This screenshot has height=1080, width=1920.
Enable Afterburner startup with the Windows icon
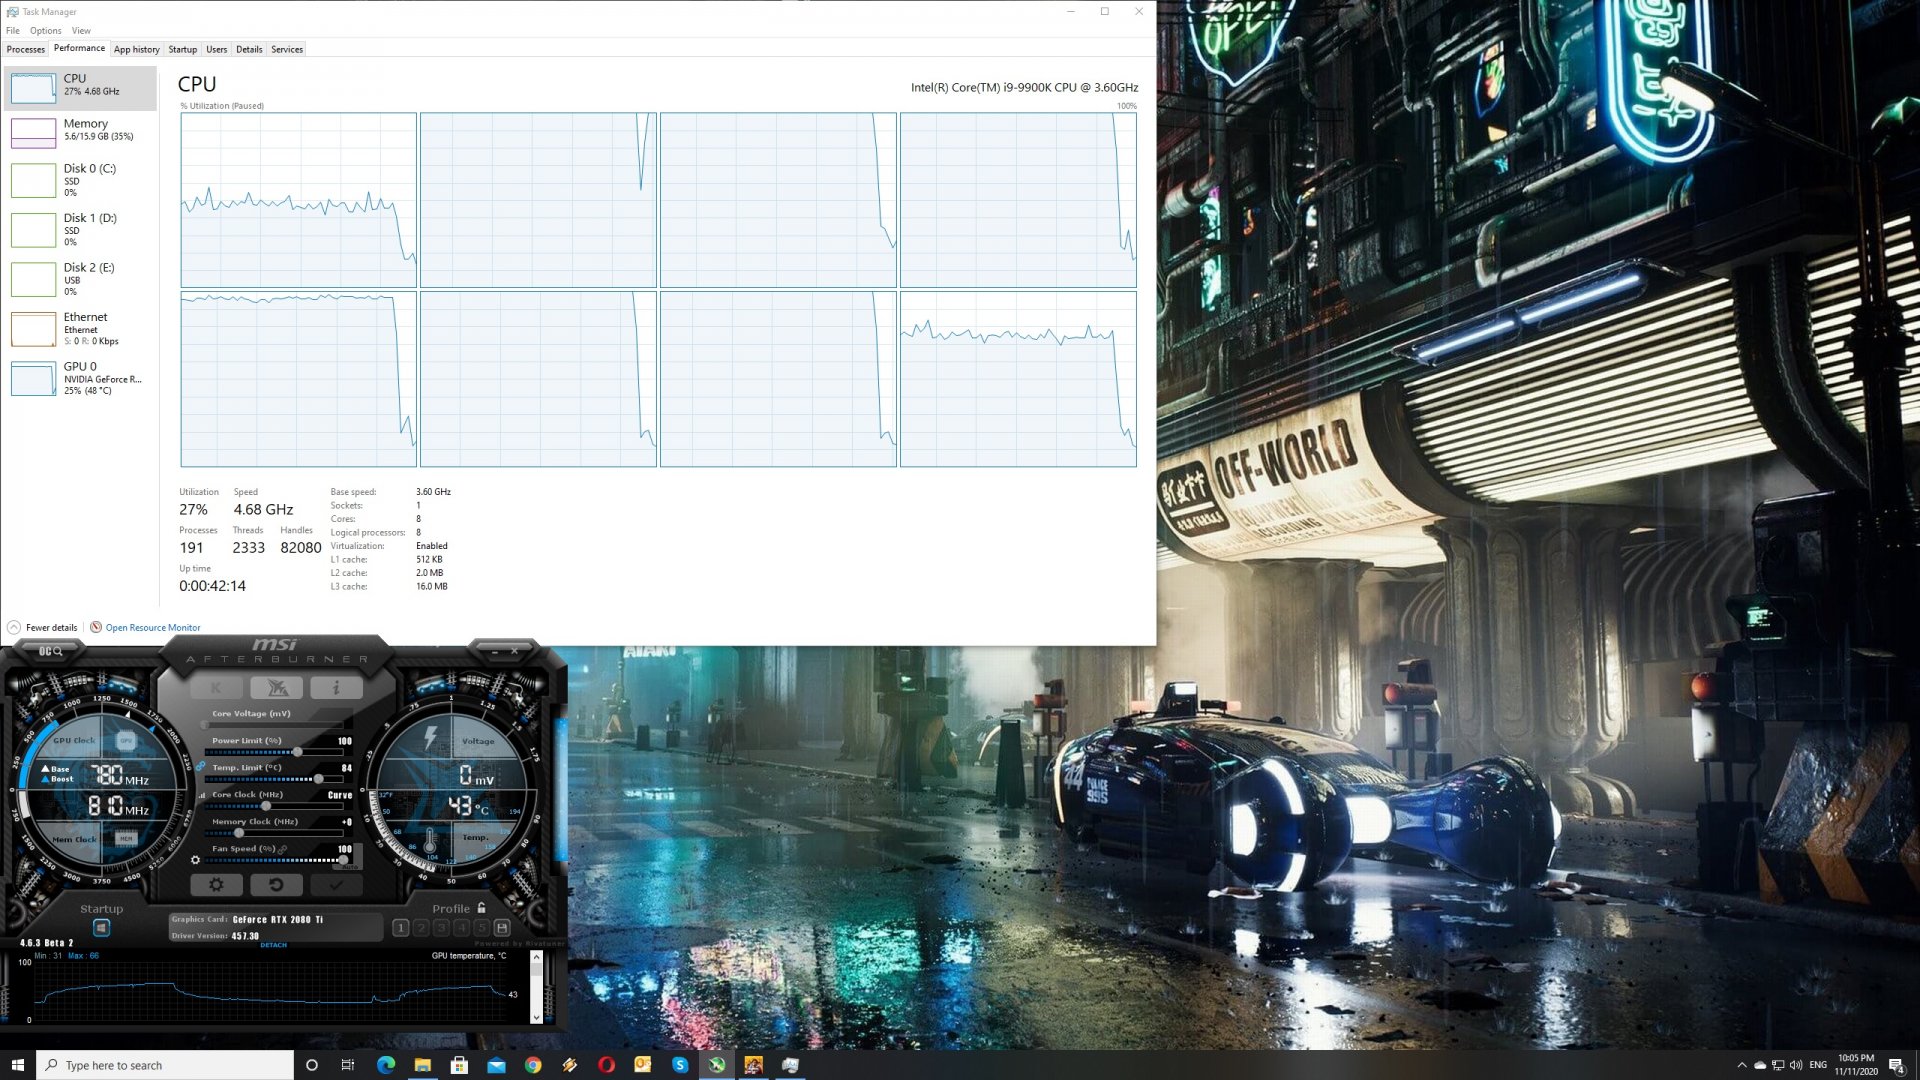point(100,927)
